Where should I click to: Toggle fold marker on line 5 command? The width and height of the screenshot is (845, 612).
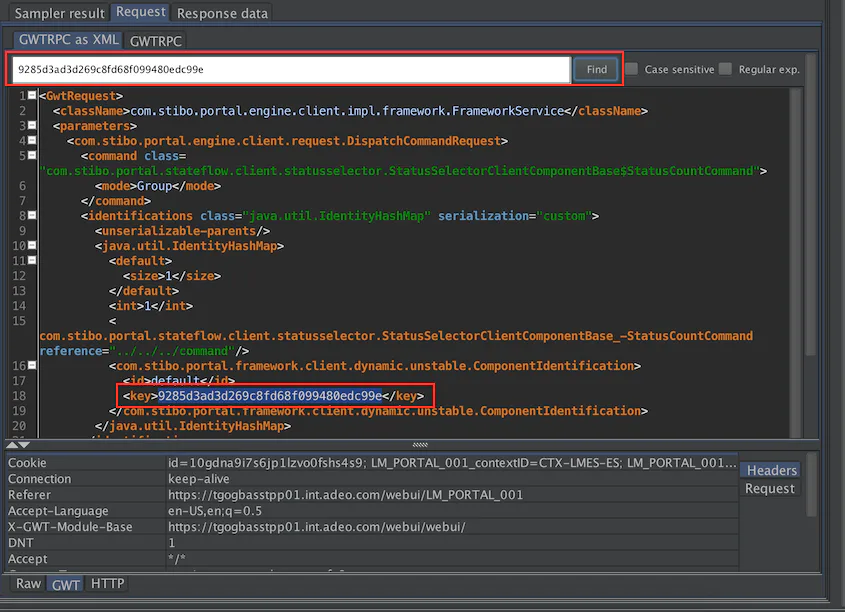(32, 155)
